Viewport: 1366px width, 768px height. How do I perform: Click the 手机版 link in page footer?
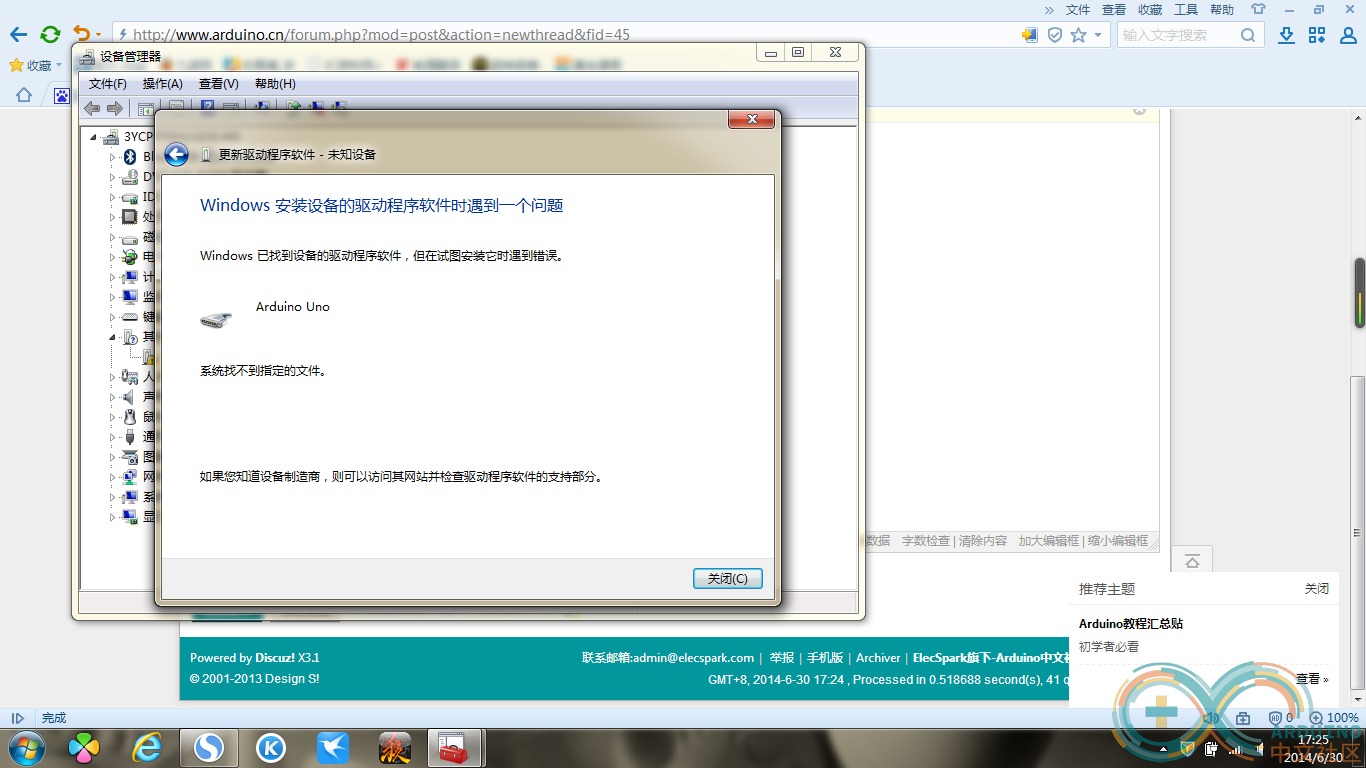pyautogui.click(x=825, y=658)
